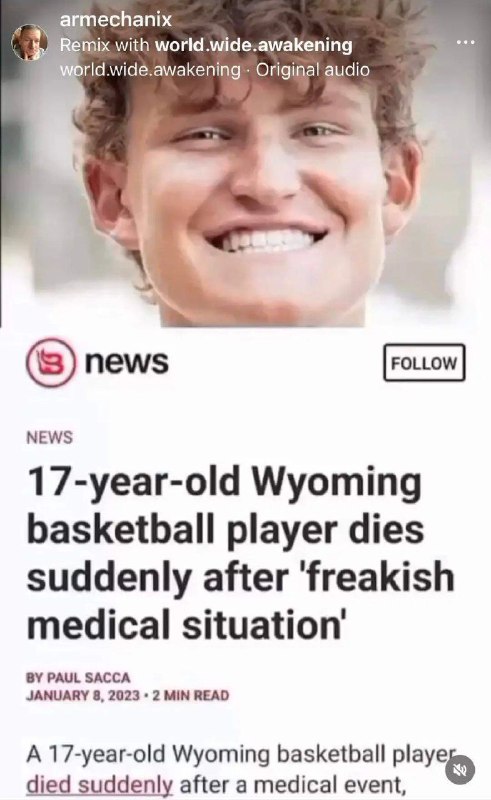Screen dimensions: 491x800
Task: Click the Wyoming basketball player headline
Action: 240,554
